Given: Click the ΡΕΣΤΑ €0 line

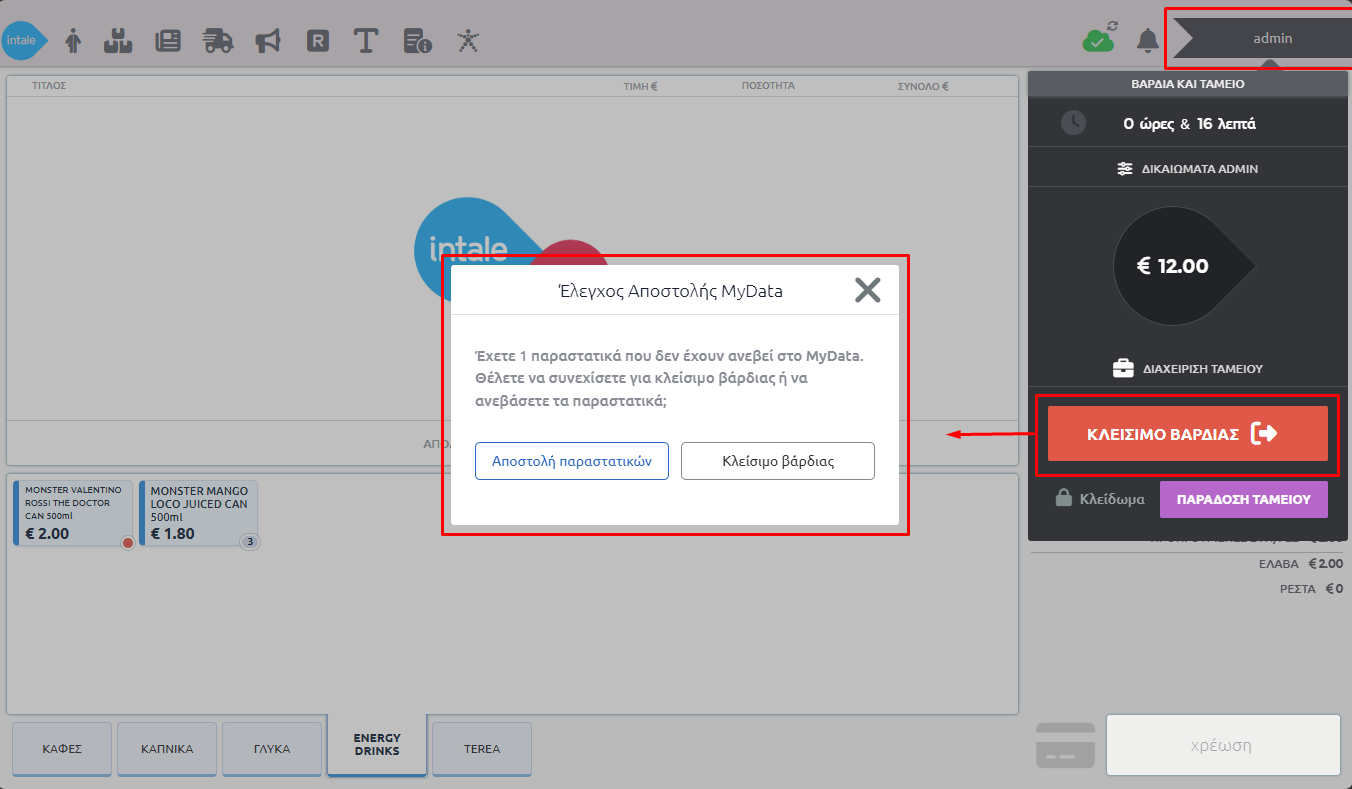Looking at the screenshot, I should tap(1312, 589).
